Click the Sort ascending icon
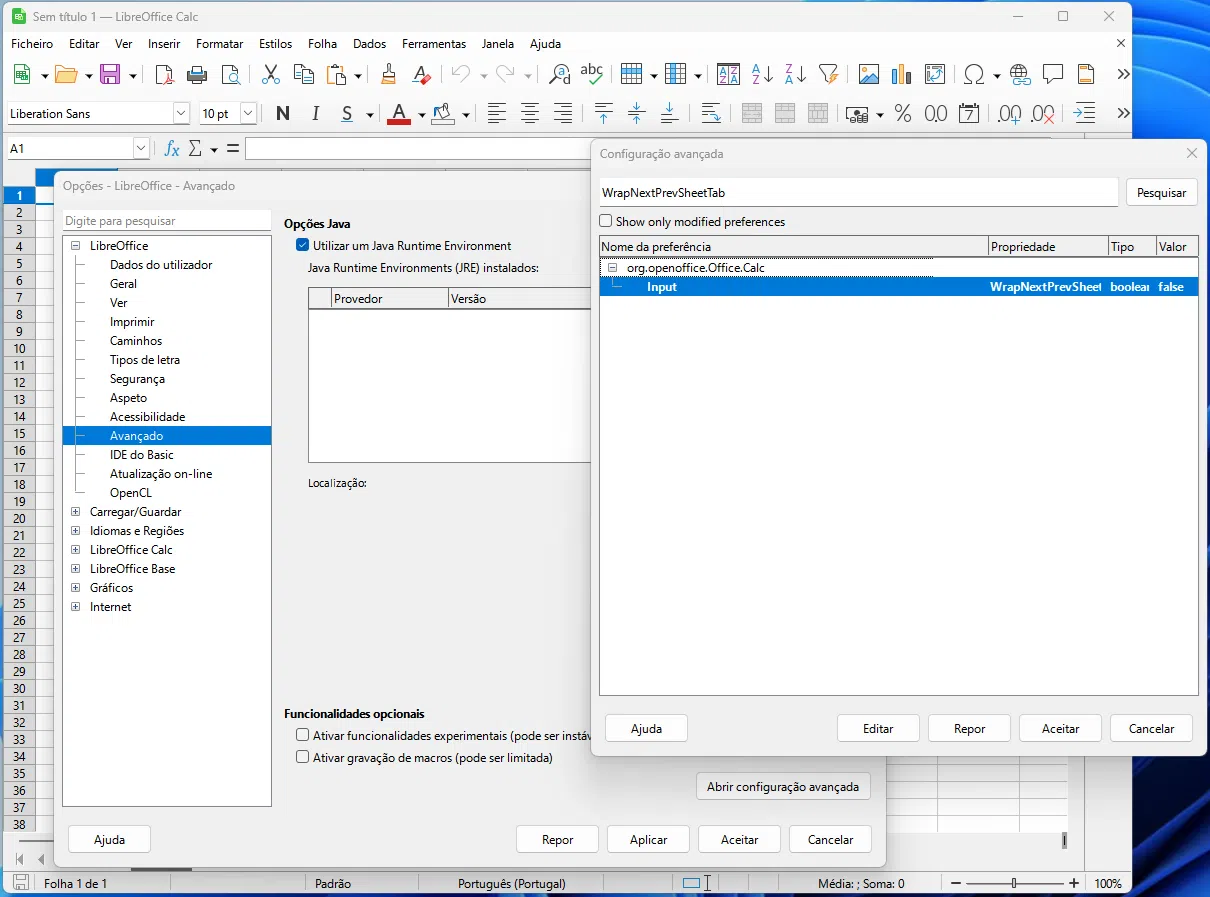 tap(762, 75)
